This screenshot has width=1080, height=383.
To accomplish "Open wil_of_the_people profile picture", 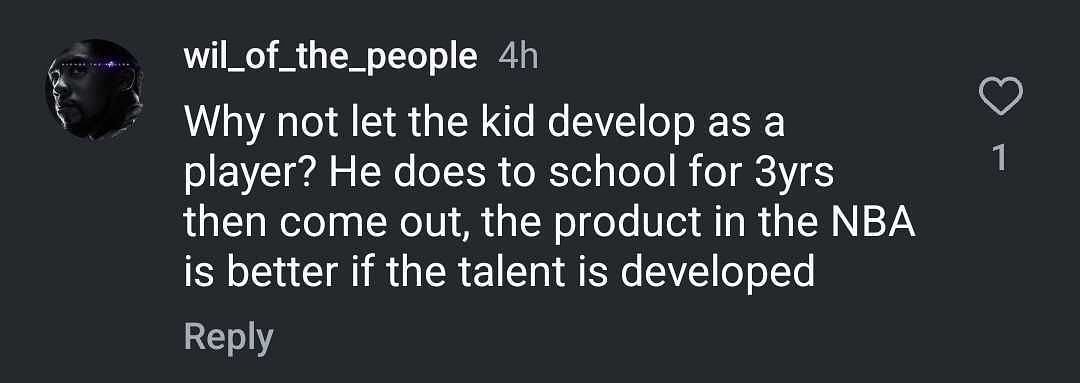I will point(94,90).
